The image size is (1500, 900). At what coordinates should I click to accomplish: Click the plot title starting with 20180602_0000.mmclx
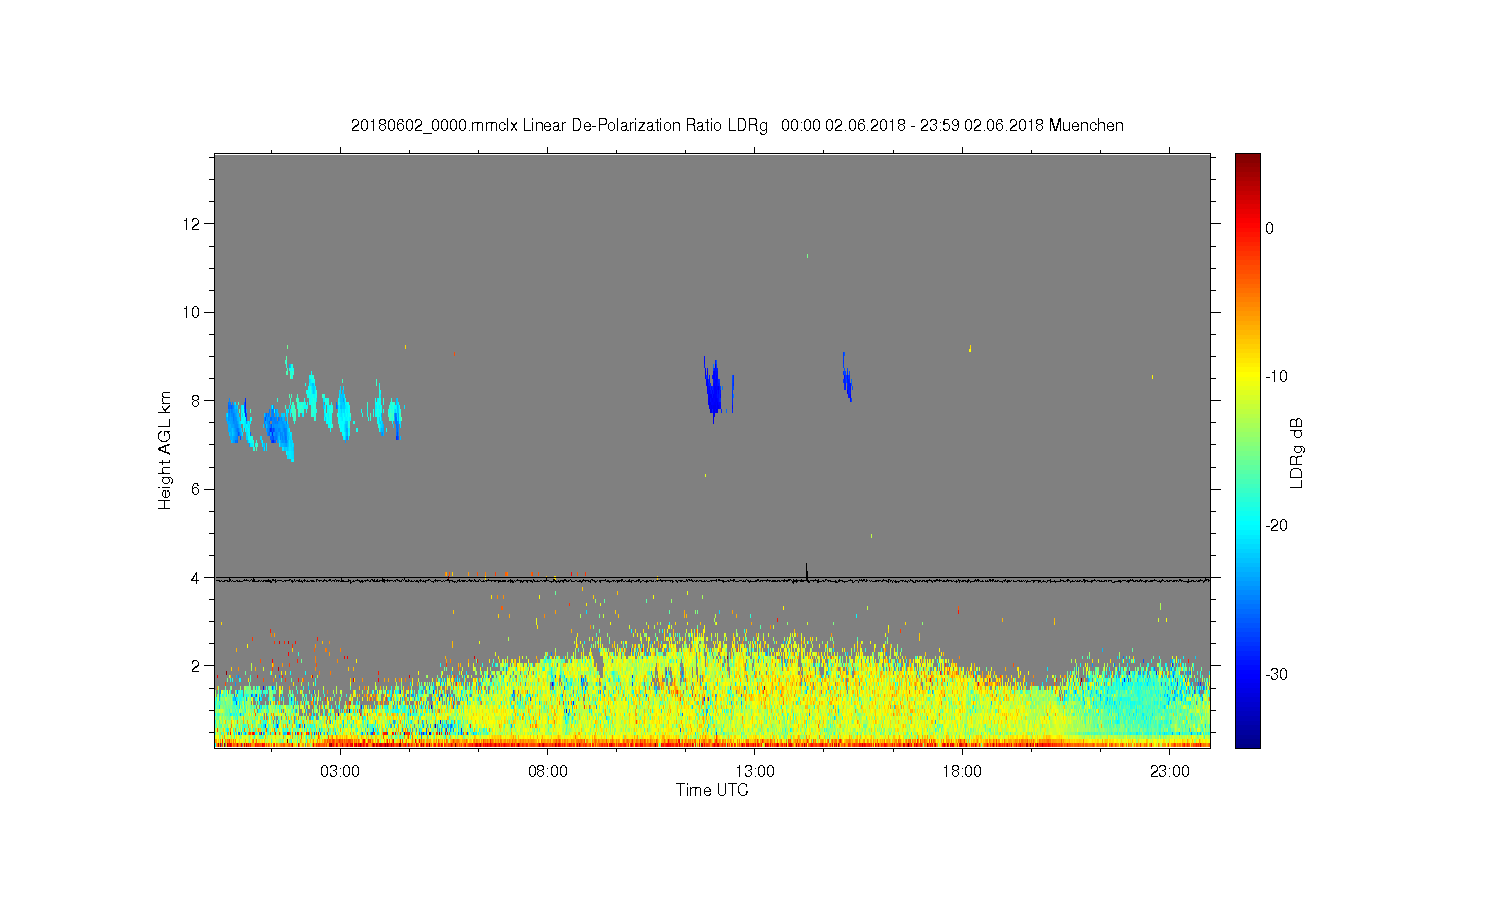tap(737, 126)
